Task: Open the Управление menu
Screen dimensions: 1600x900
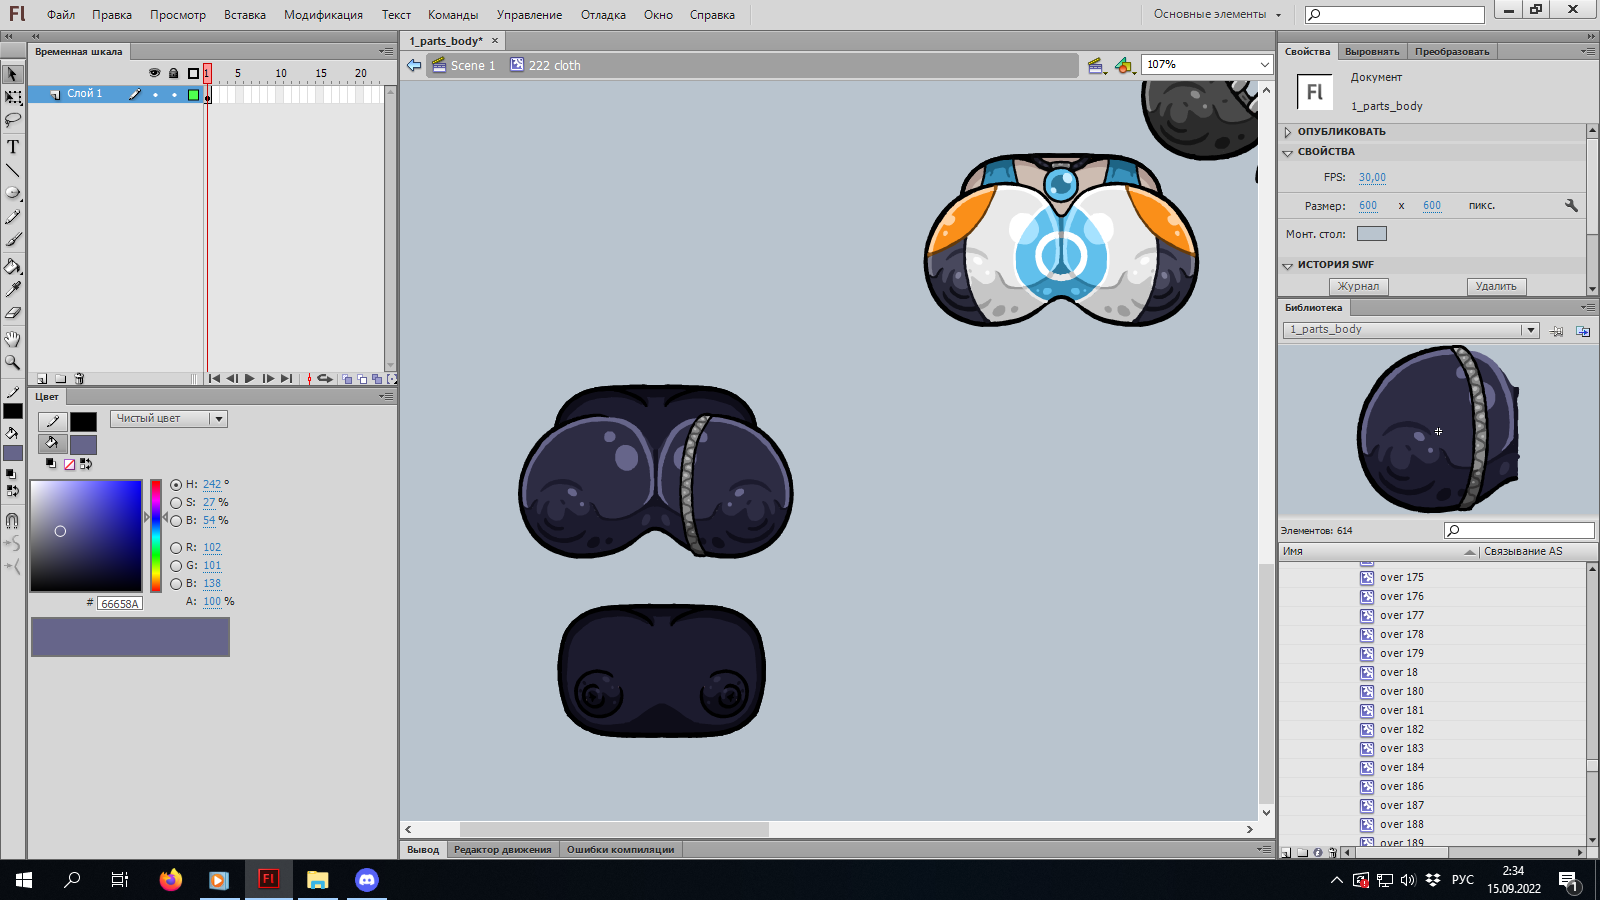Action: pos(529,15)
